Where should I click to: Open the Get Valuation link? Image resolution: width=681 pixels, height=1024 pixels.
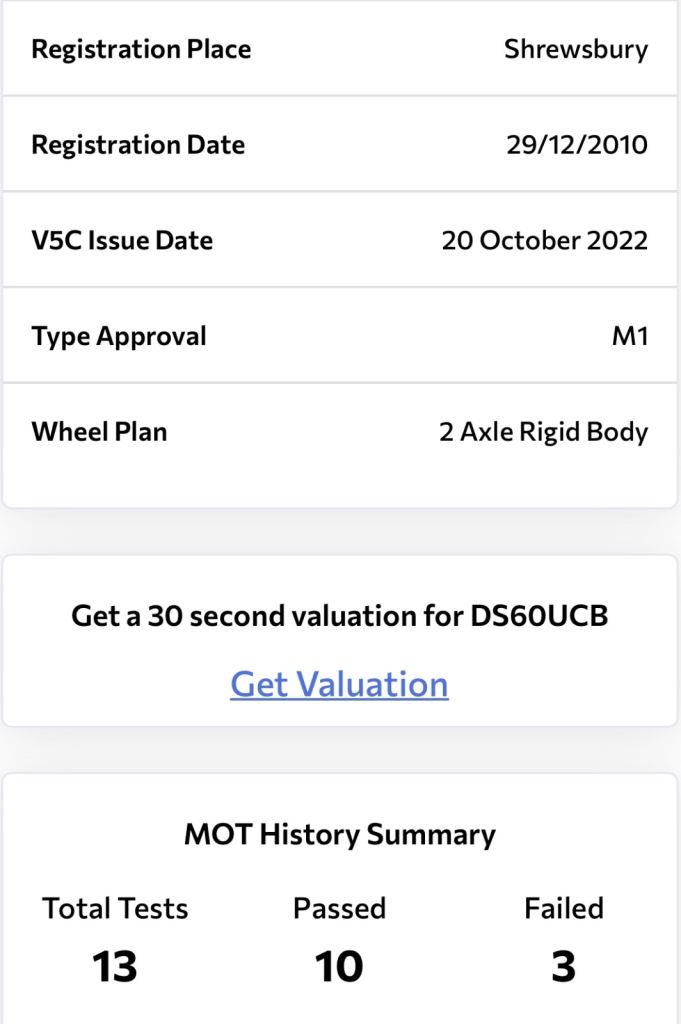pos(339,684)
